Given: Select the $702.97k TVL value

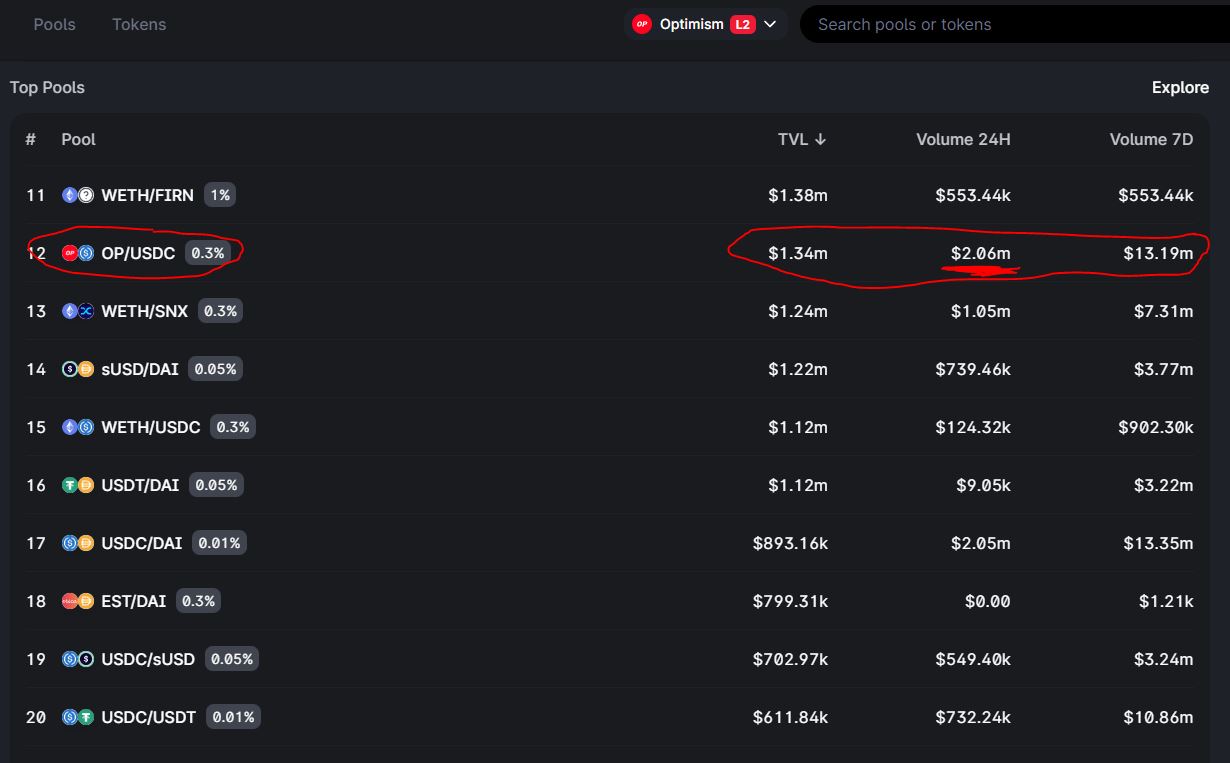Looking at the screenshot, I should tap(790, 659).
